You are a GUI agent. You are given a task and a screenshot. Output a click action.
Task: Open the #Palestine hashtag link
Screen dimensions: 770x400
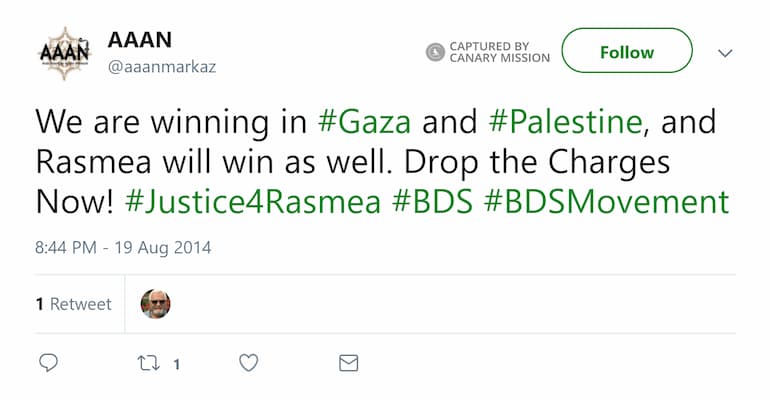(x=564, y=121)
